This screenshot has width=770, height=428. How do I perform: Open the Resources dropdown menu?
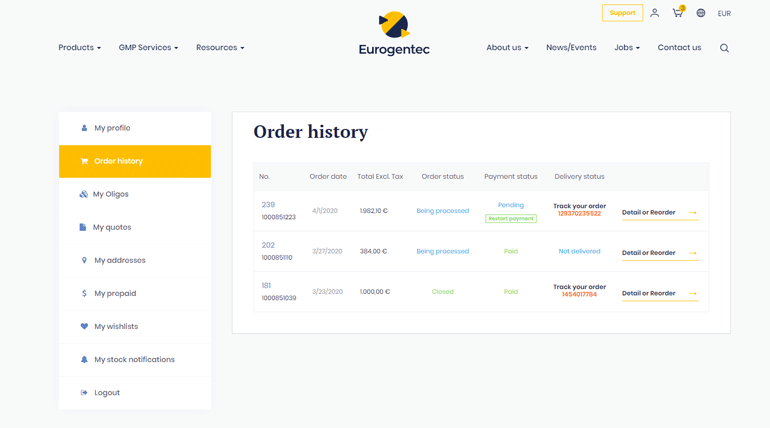(220, 48)
